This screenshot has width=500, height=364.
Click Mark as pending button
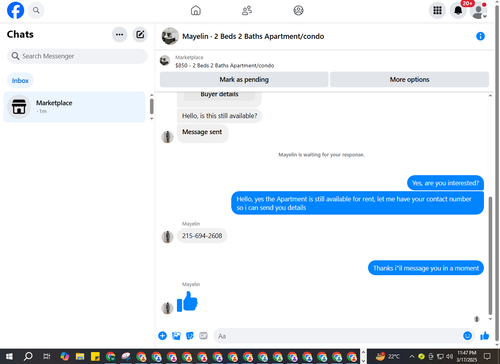244,79
